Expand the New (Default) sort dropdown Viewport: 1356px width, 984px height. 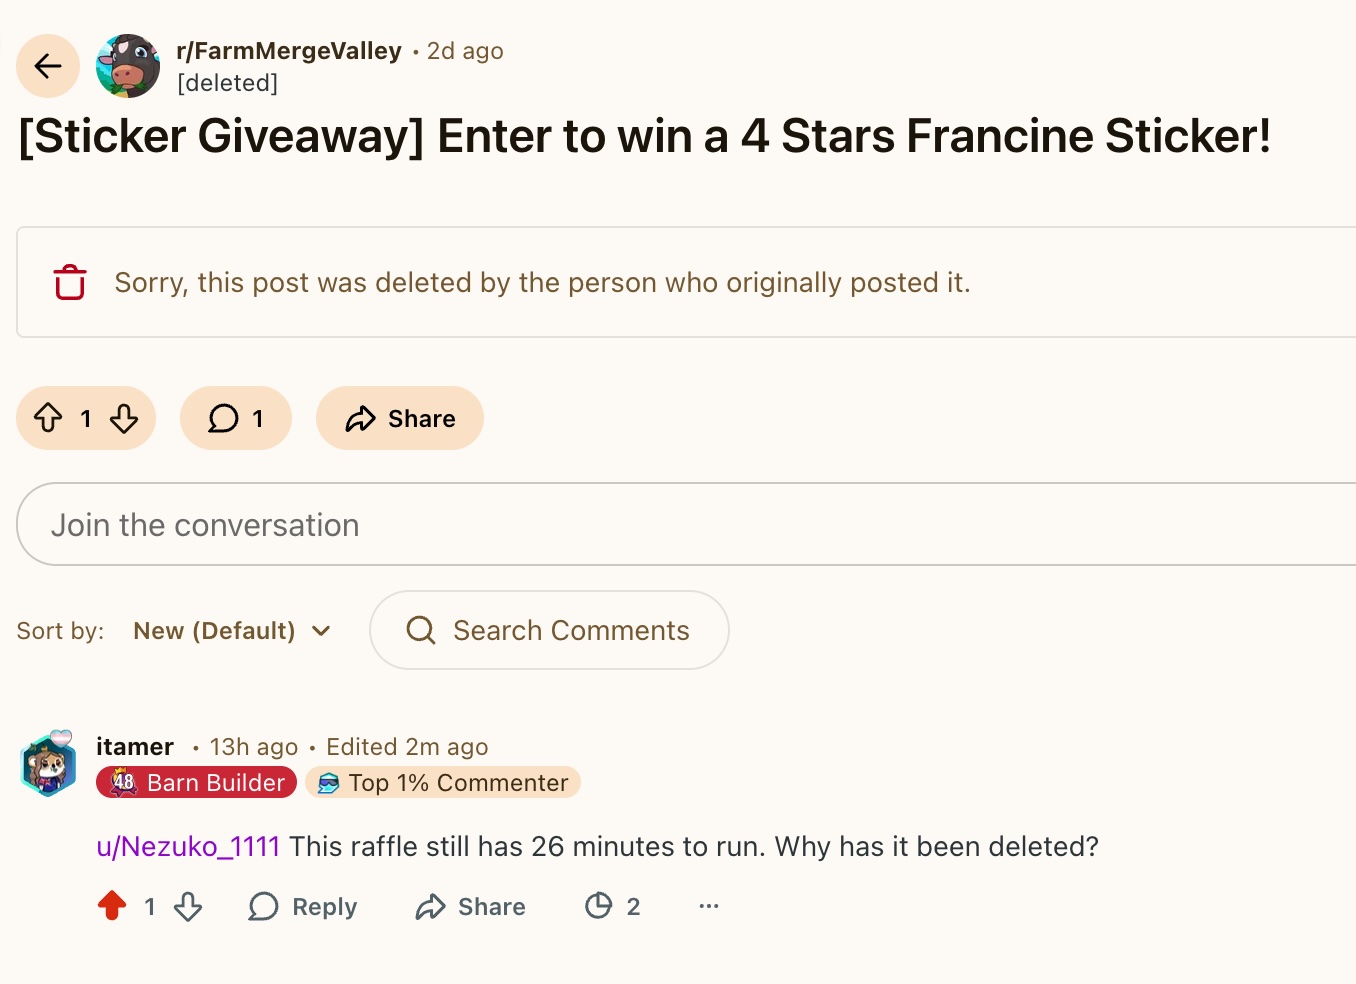232,631
